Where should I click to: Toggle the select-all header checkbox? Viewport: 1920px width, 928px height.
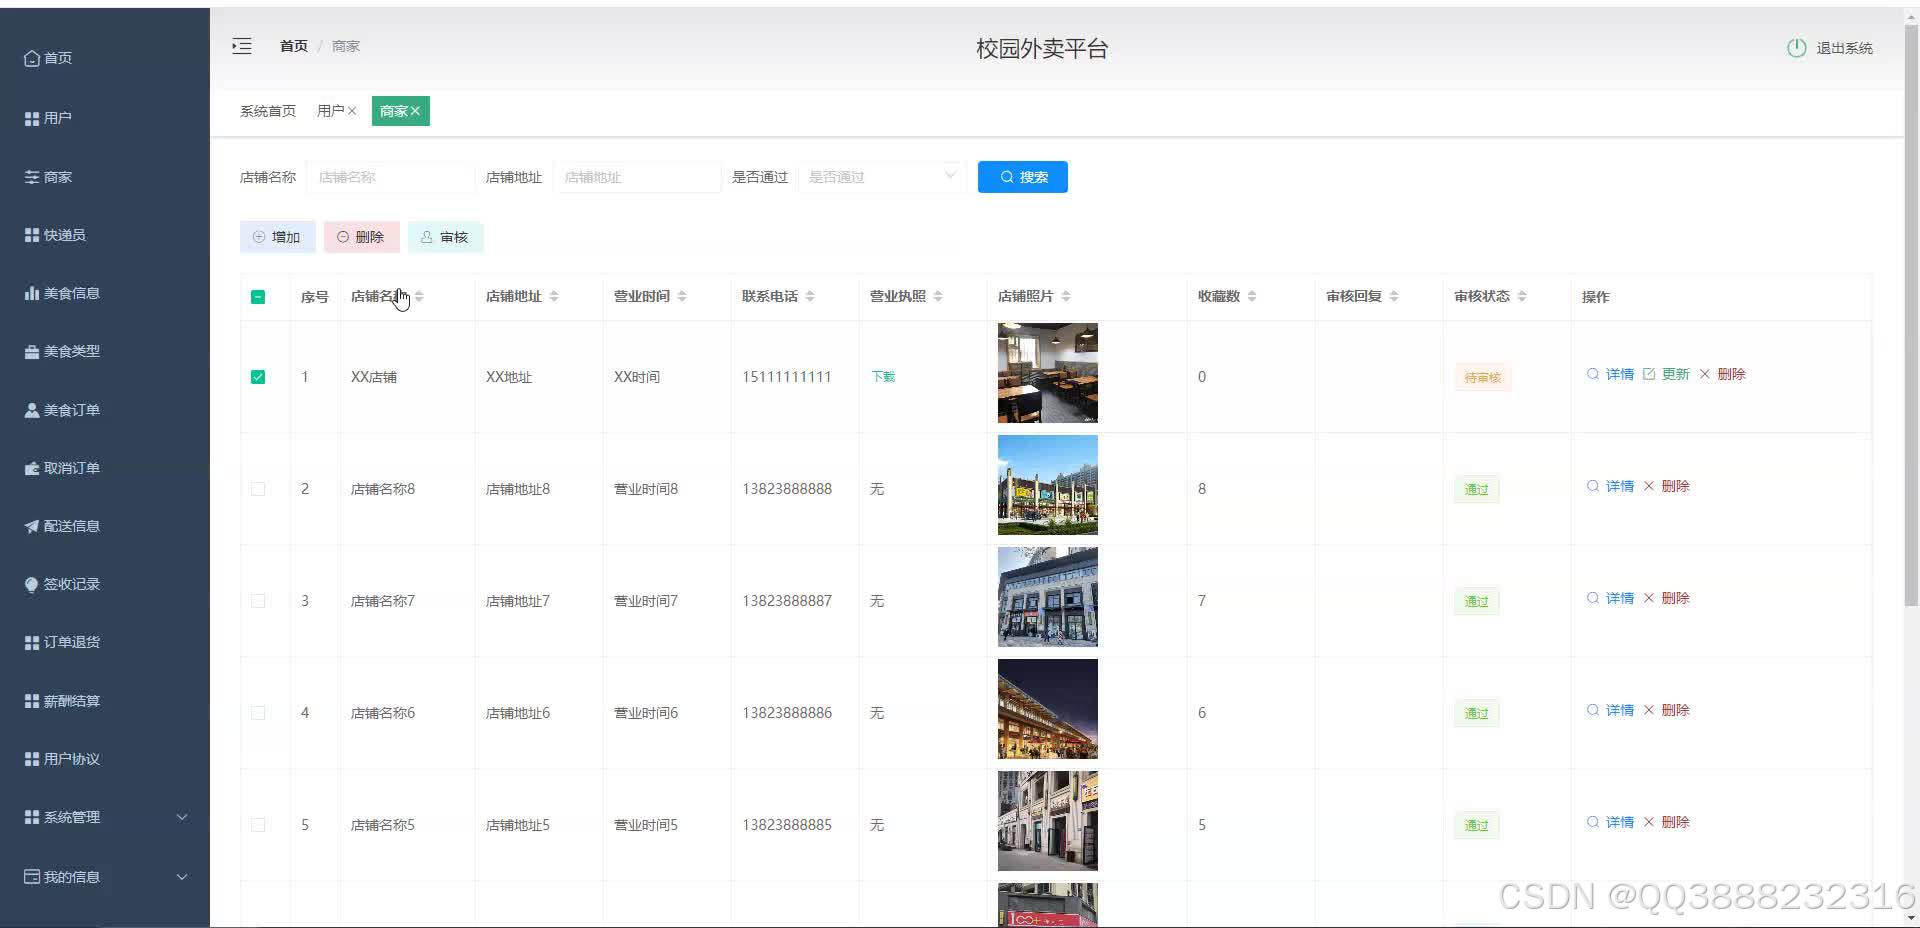(258, 297)
